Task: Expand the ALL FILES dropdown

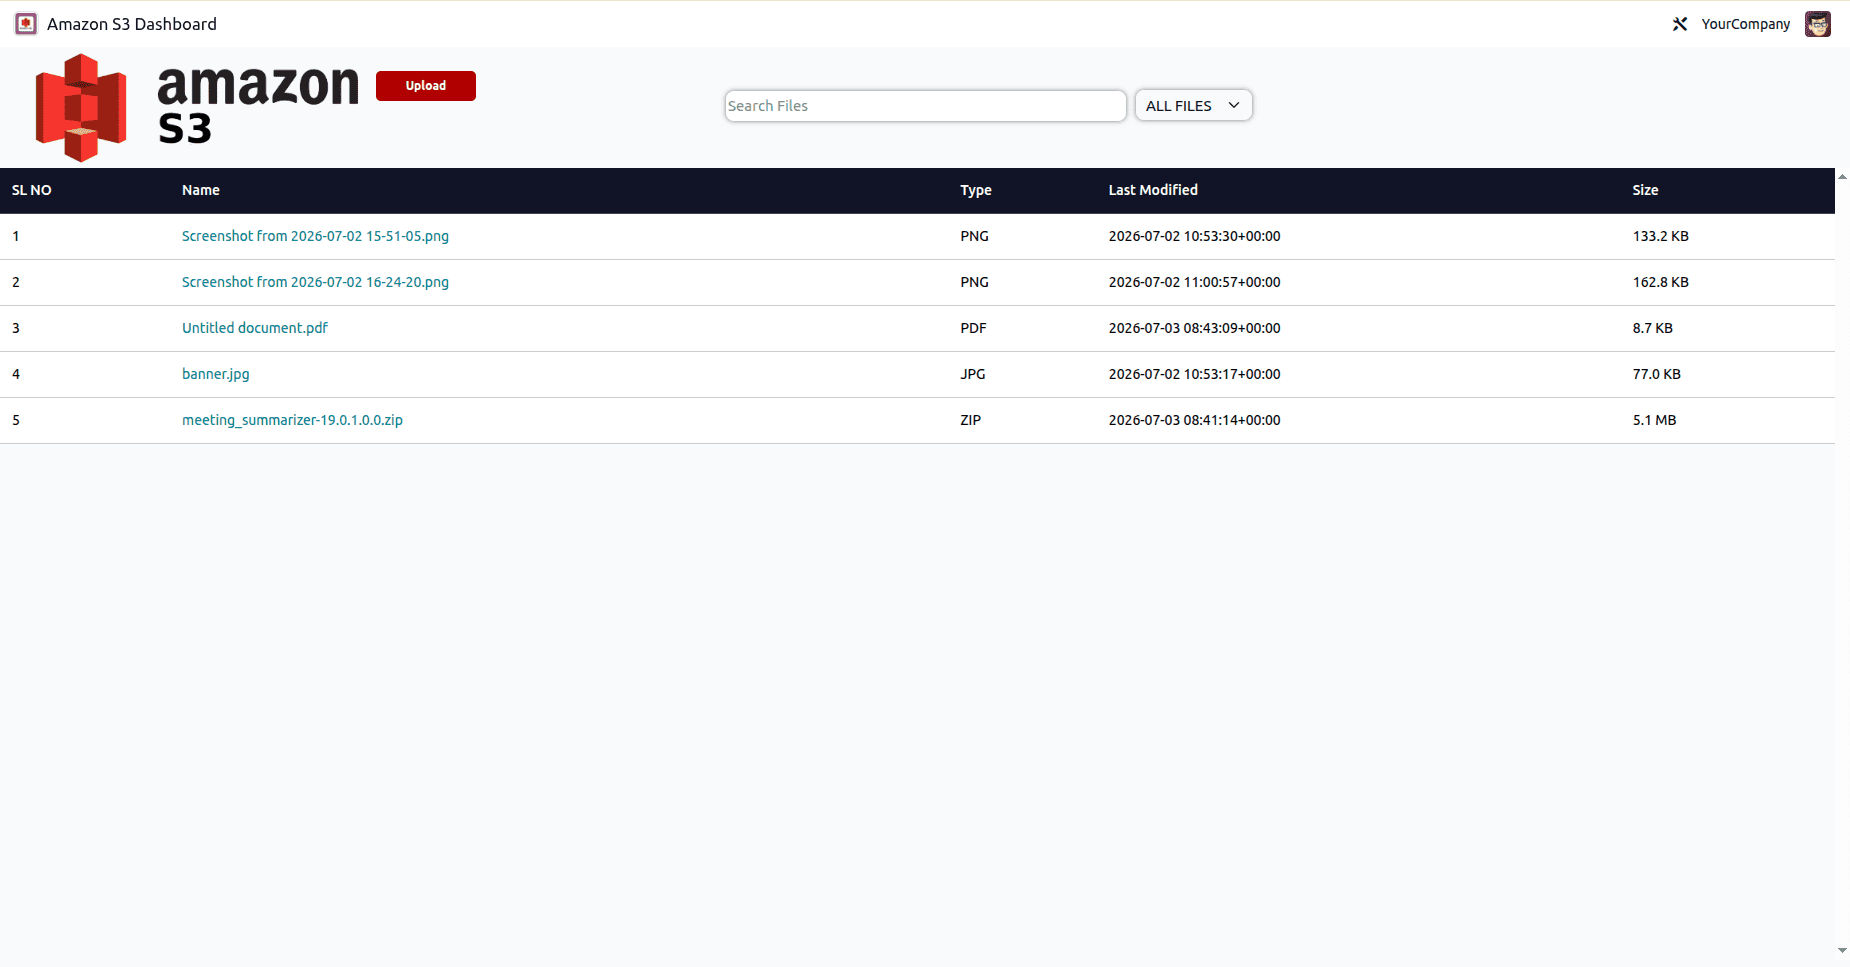Action: [x=1193, y=106]
